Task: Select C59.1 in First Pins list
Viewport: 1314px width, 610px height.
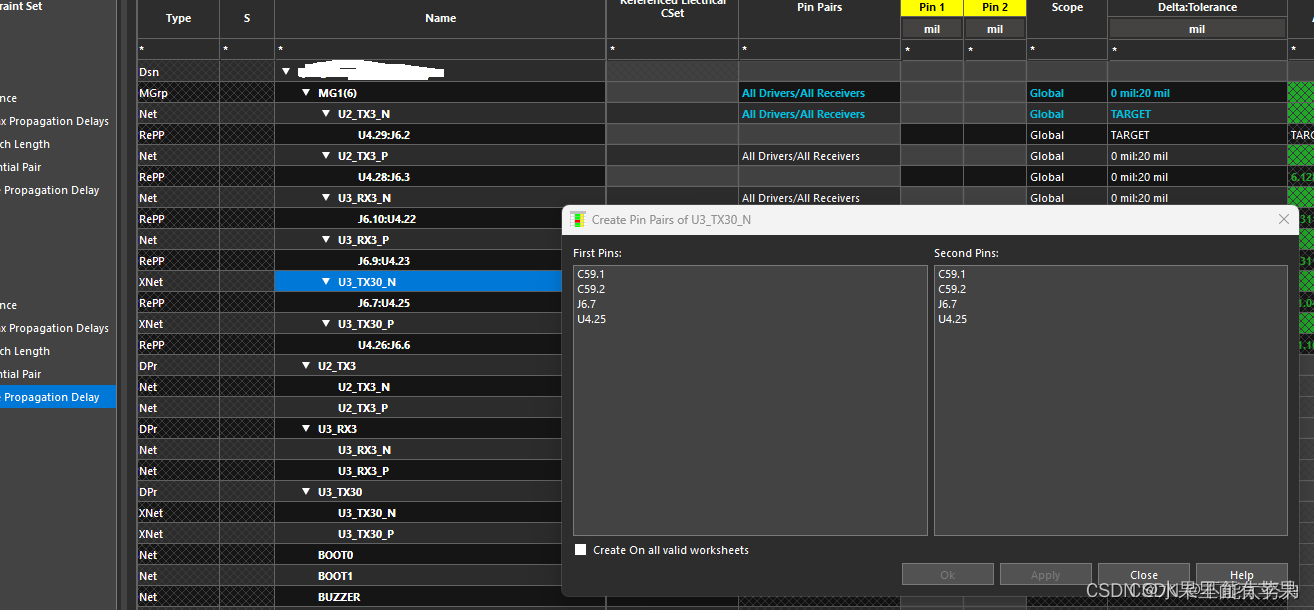Action: [x=591, y=274]
